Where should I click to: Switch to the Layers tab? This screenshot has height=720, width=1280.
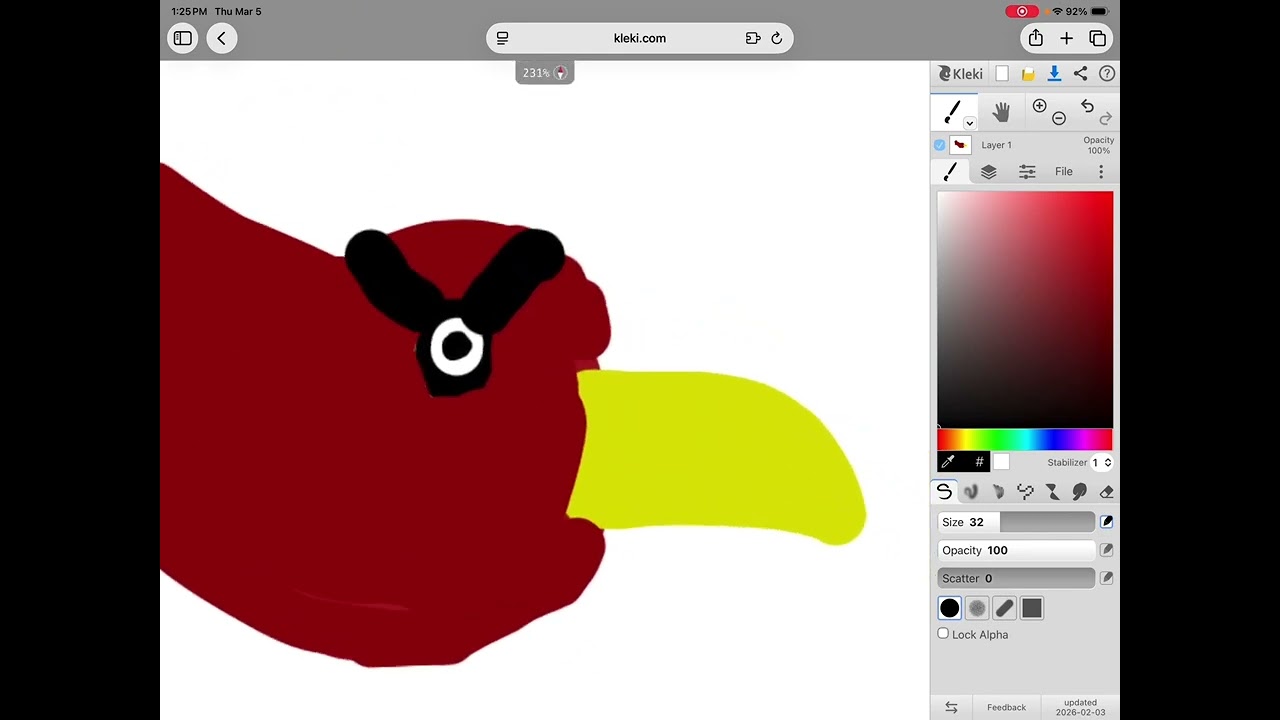[988, 172]
